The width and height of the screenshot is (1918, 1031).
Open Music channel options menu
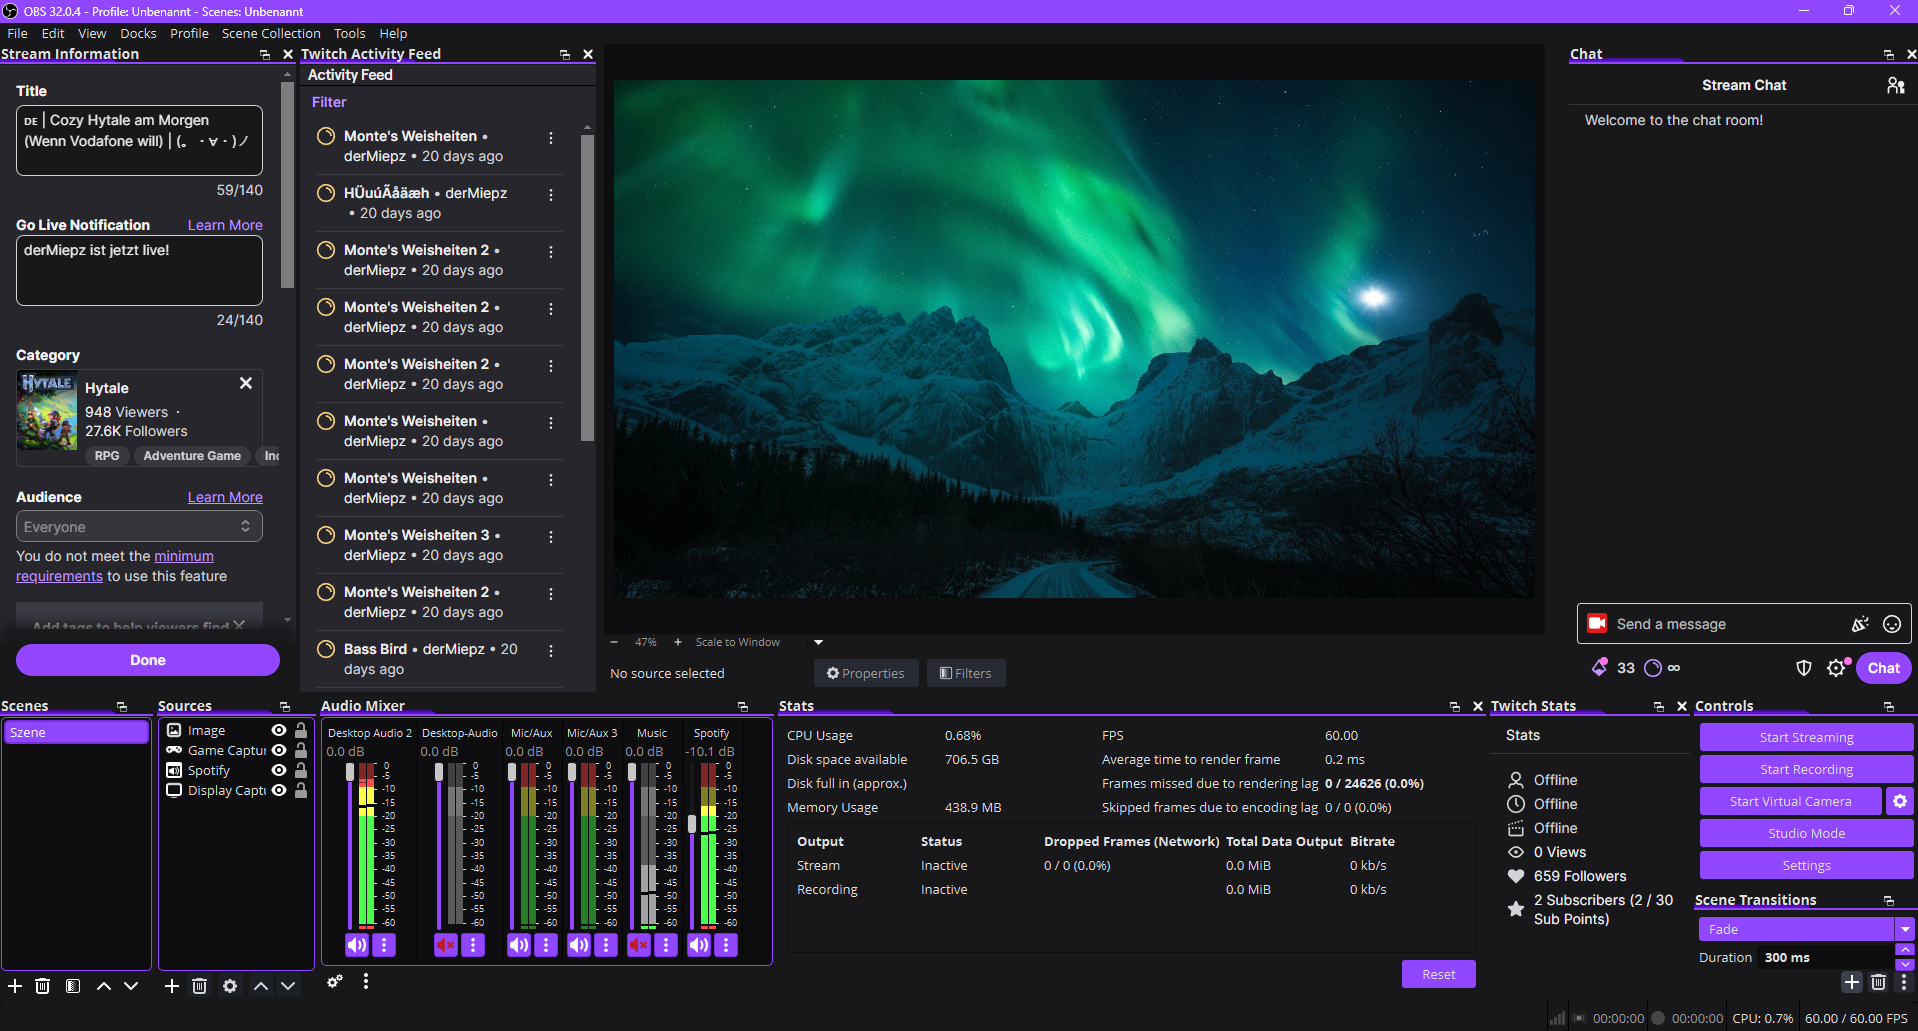pos(666,945)
